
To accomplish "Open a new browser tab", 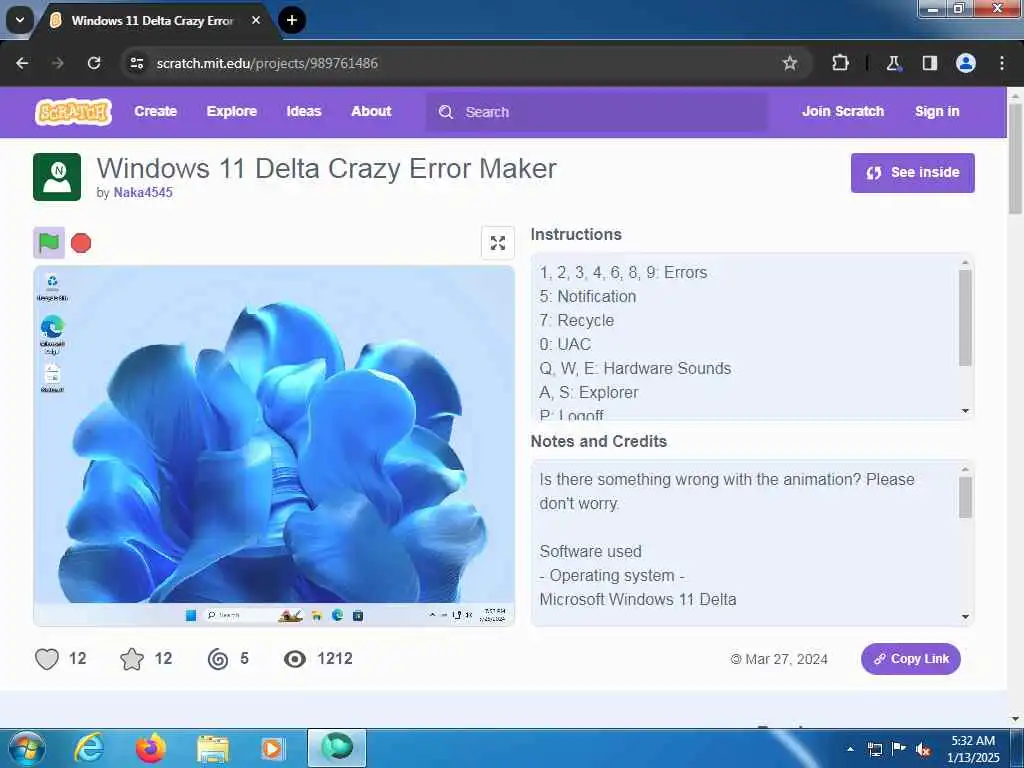I will (291, 20).
